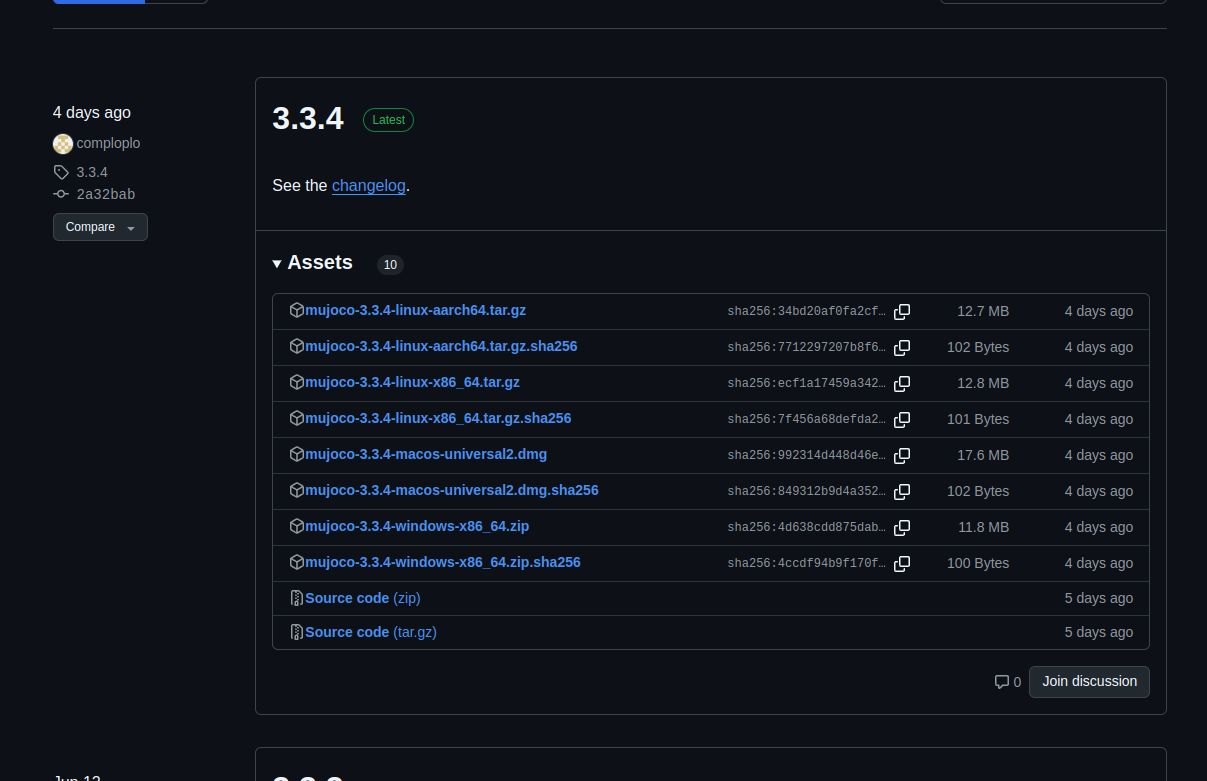
Task: Copy SHA256 hash for windows-x86_64.zip
Action: coord(901,528)
